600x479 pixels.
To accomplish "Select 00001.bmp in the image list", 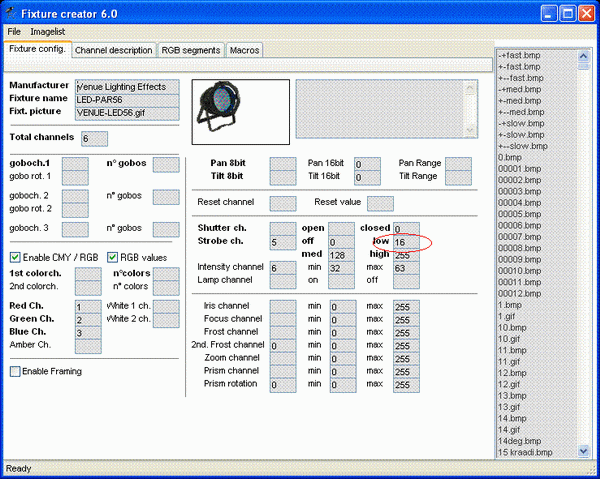I will (519, 168).
